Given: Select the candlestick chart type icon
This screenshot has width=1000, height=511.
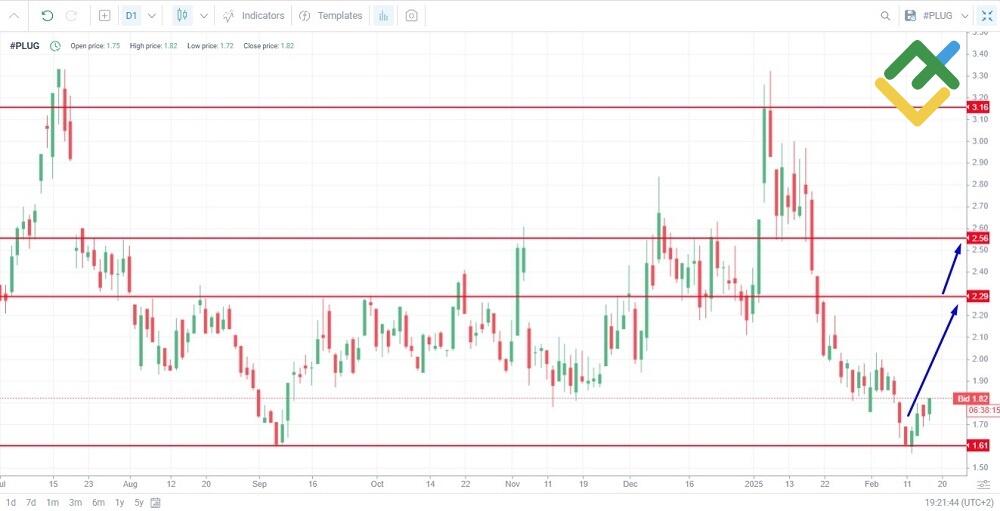Looking at the screenshot, I should [182, 15].
